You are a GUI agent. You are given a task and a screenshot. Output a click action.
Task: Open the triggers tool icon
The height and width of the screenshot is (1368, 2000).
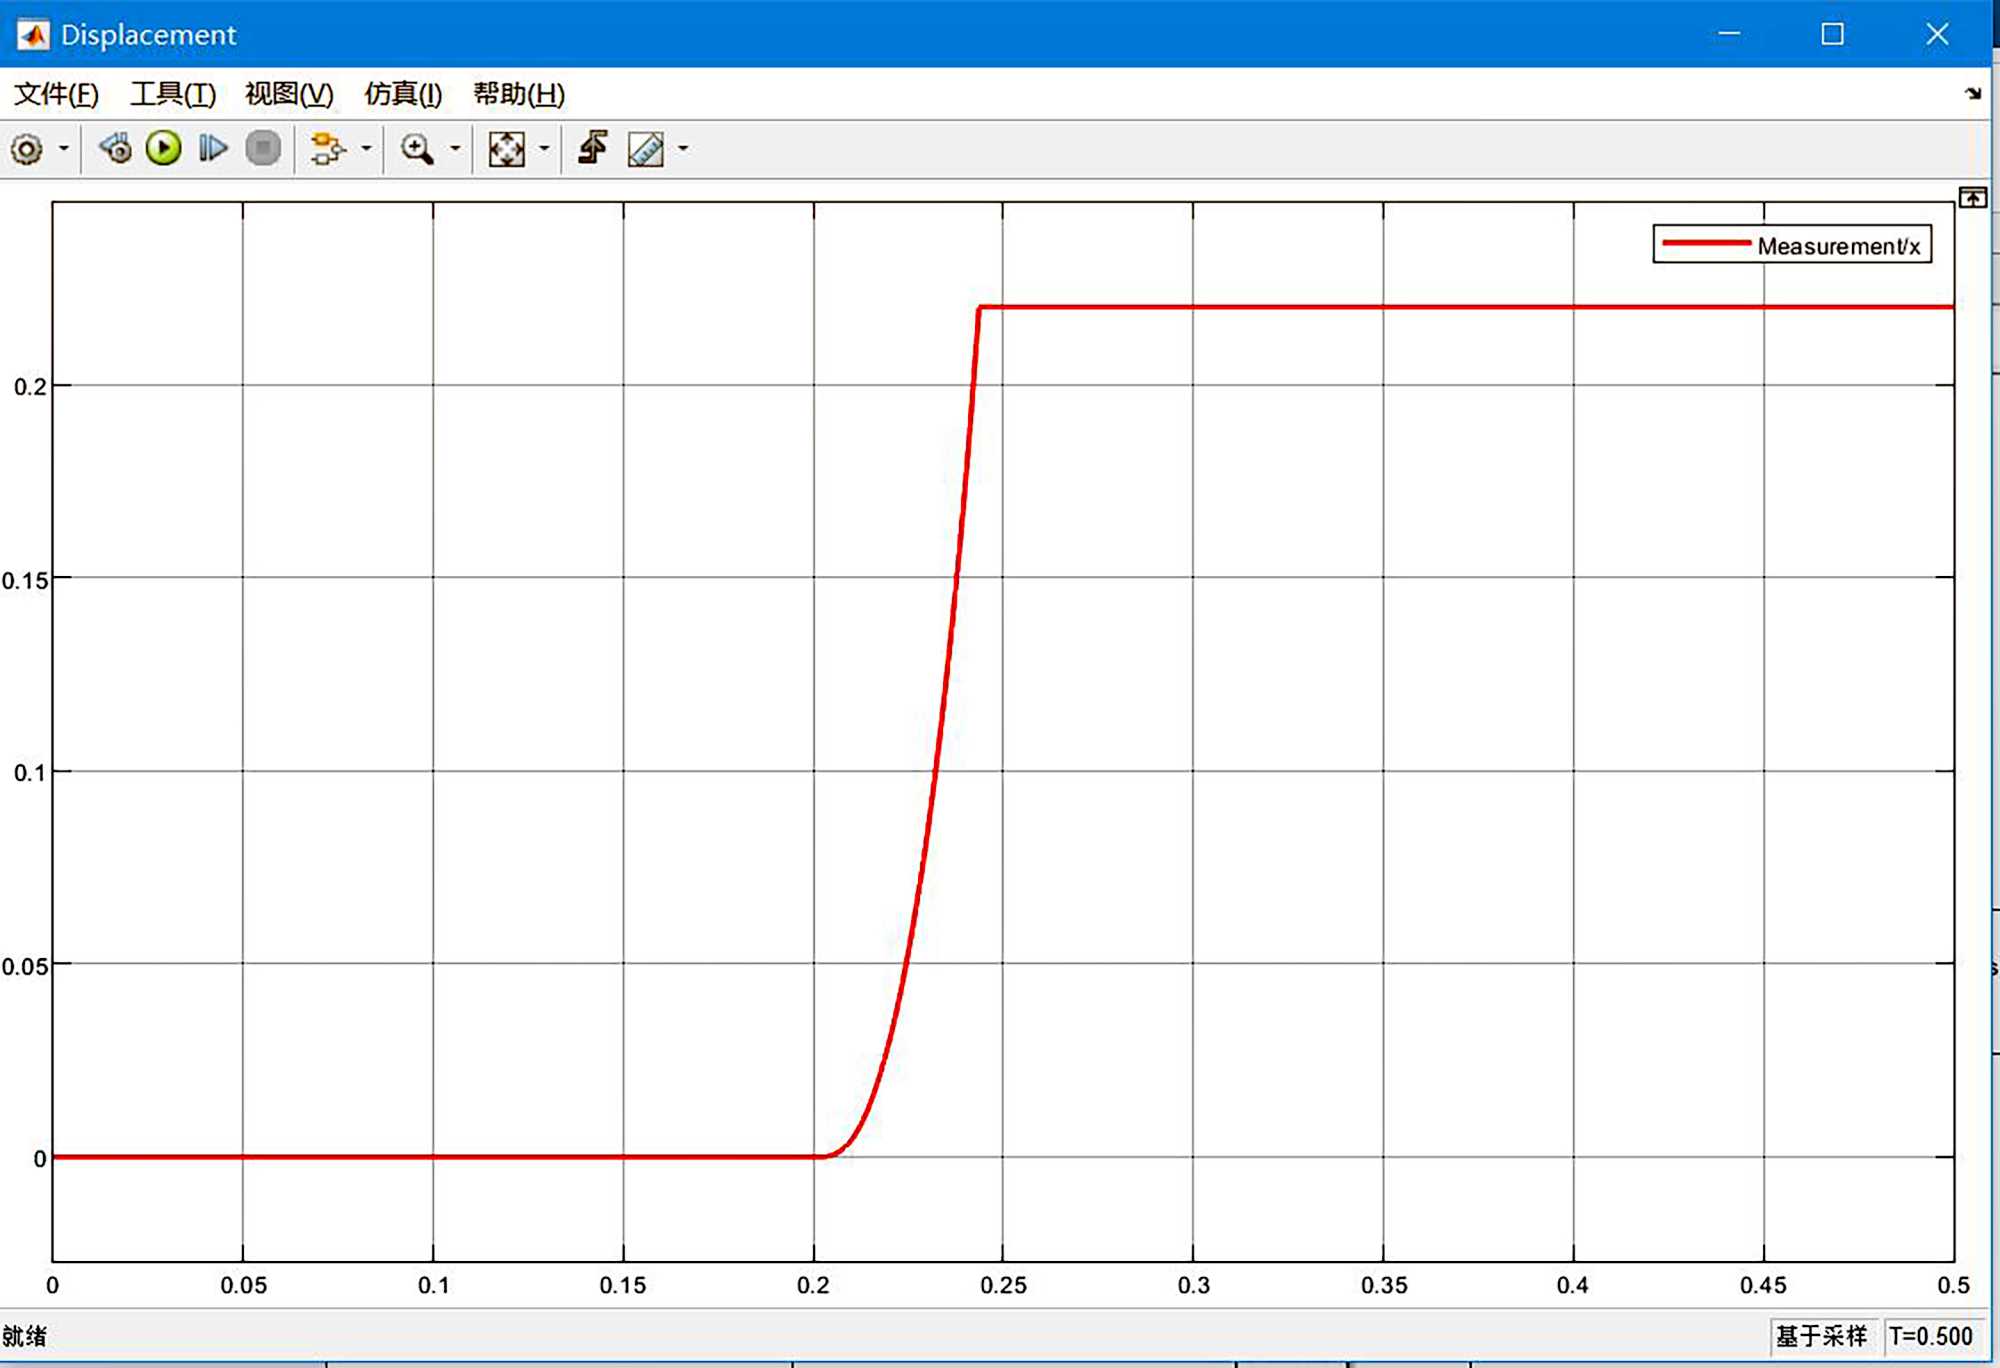(x=593, y=149)
